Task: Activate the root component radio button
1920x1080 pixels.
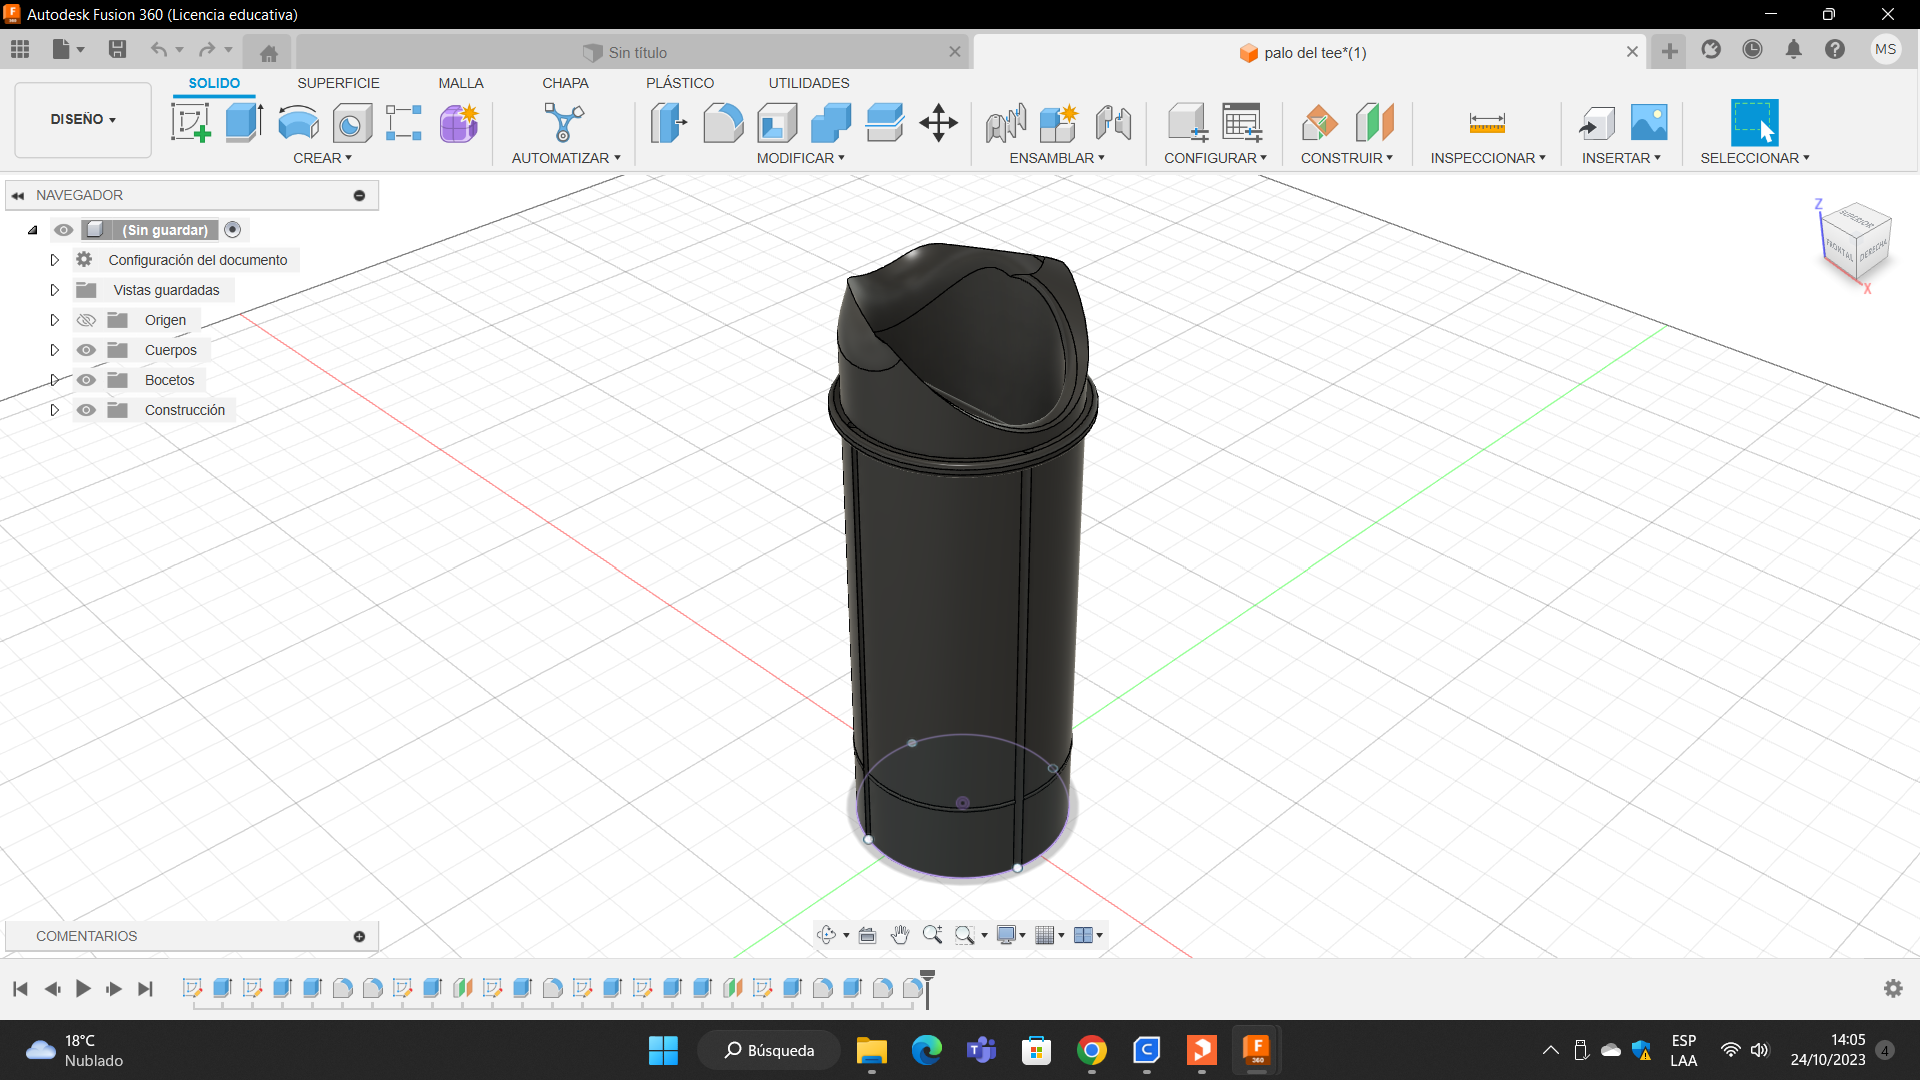Action: pyautogui.click(x=233, y=230)
